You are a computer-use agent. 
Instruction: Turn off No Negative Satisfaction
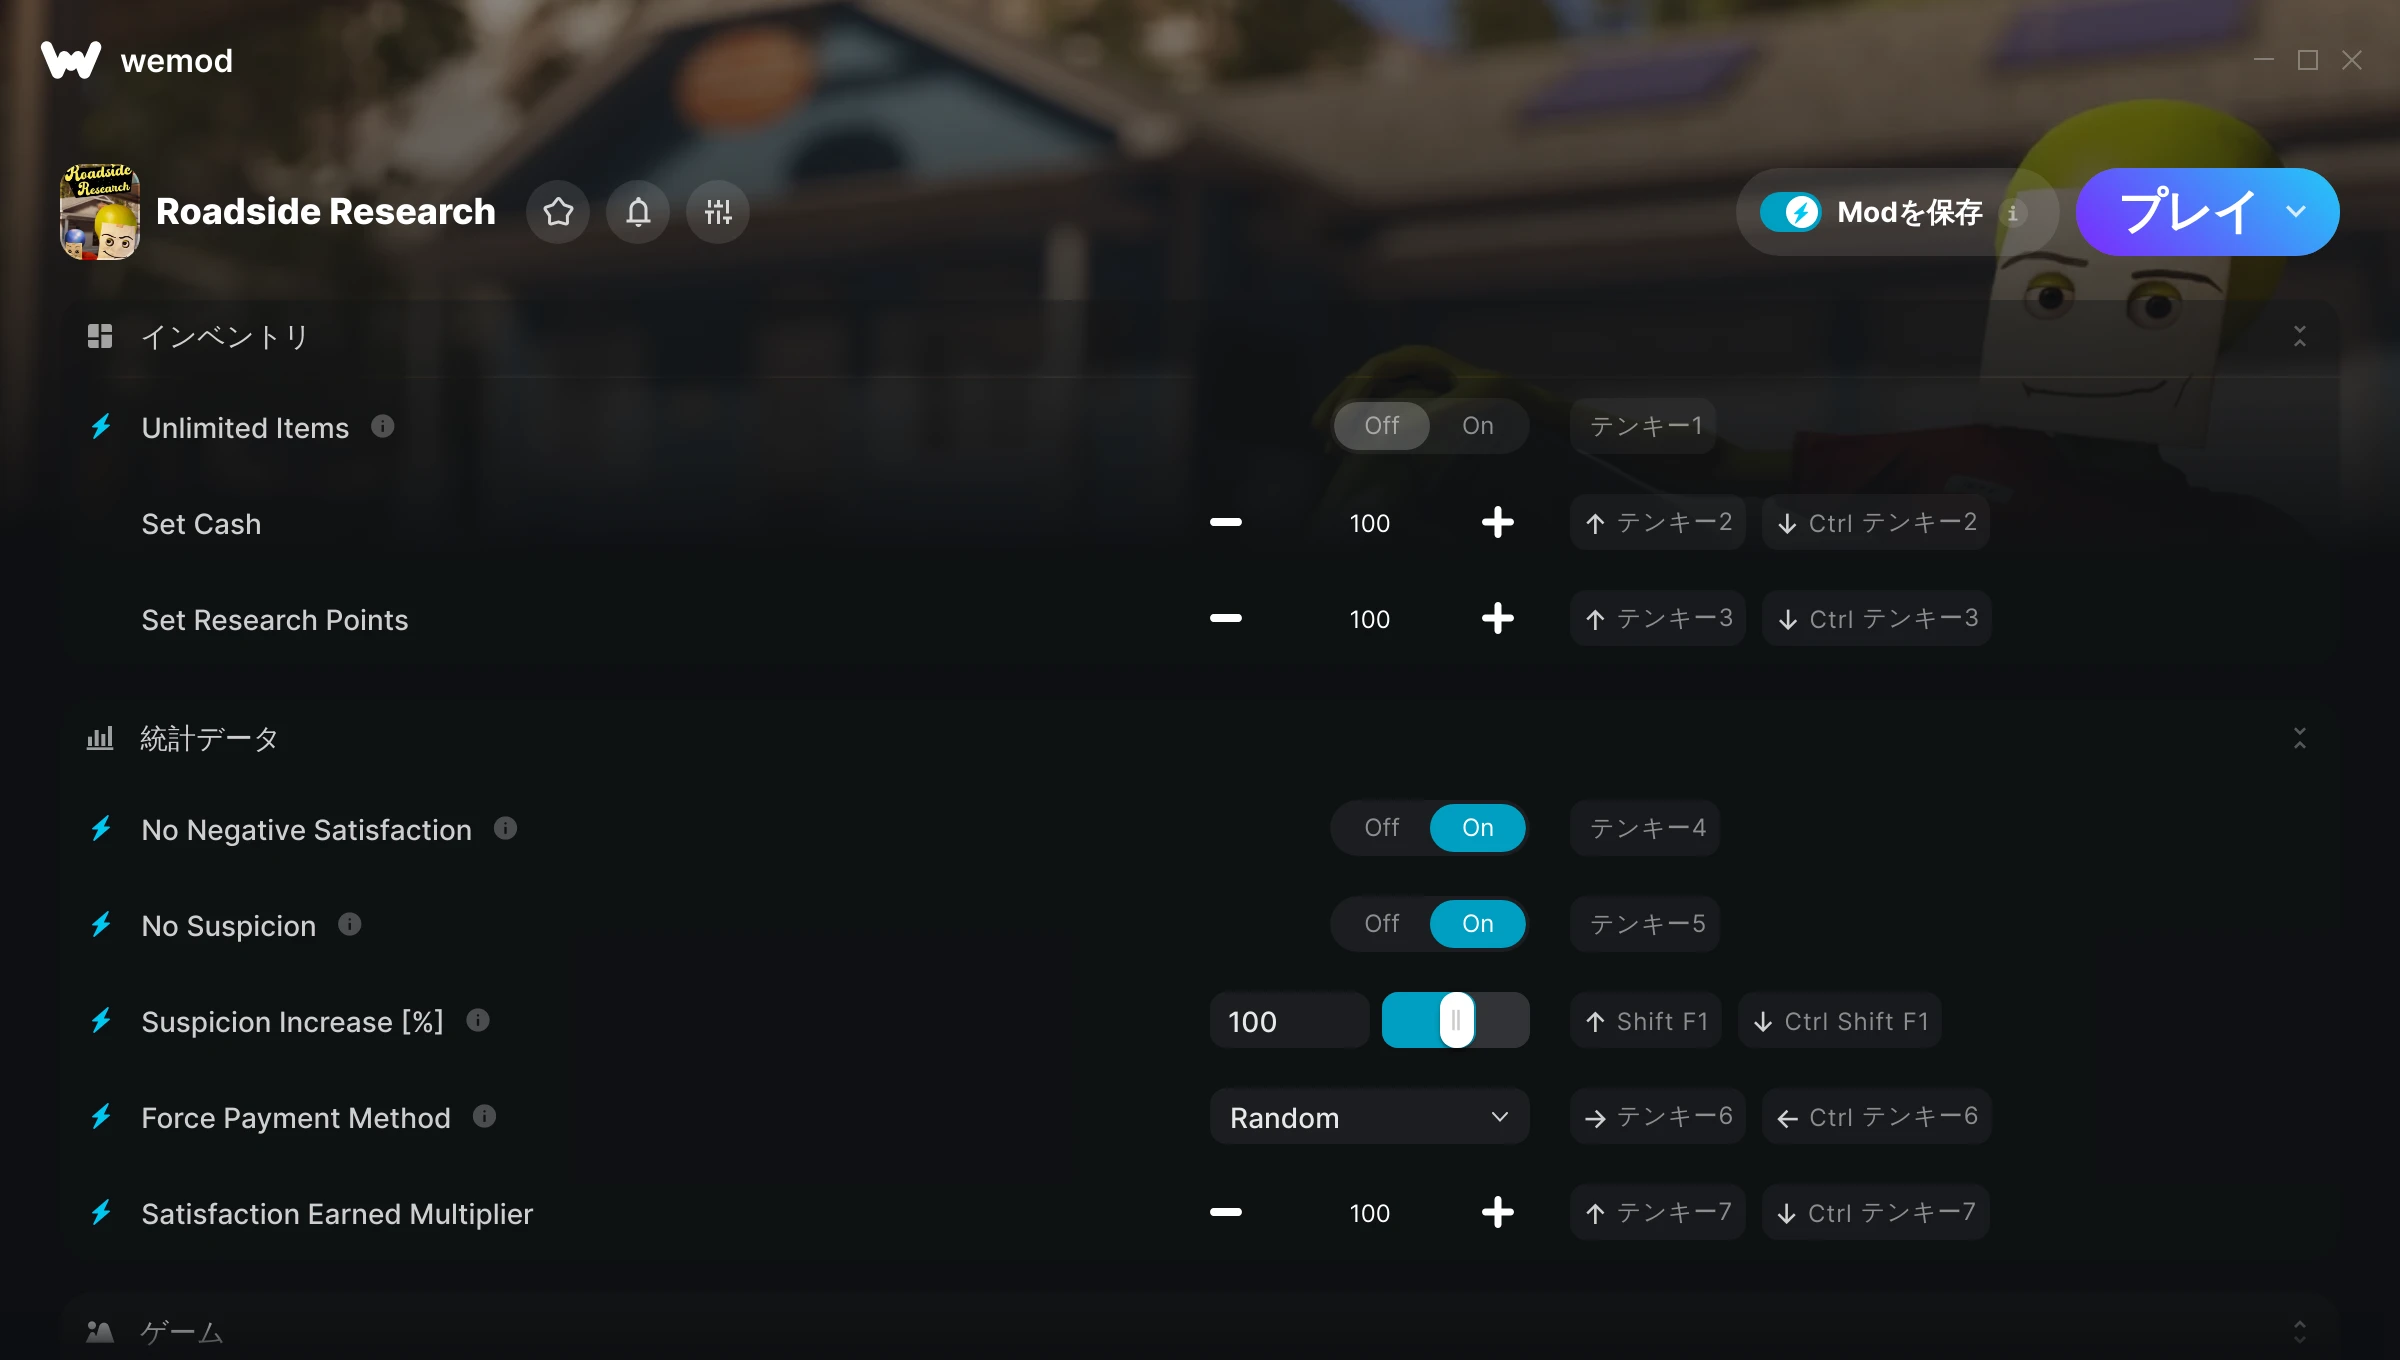click(x=1381, y=828)
